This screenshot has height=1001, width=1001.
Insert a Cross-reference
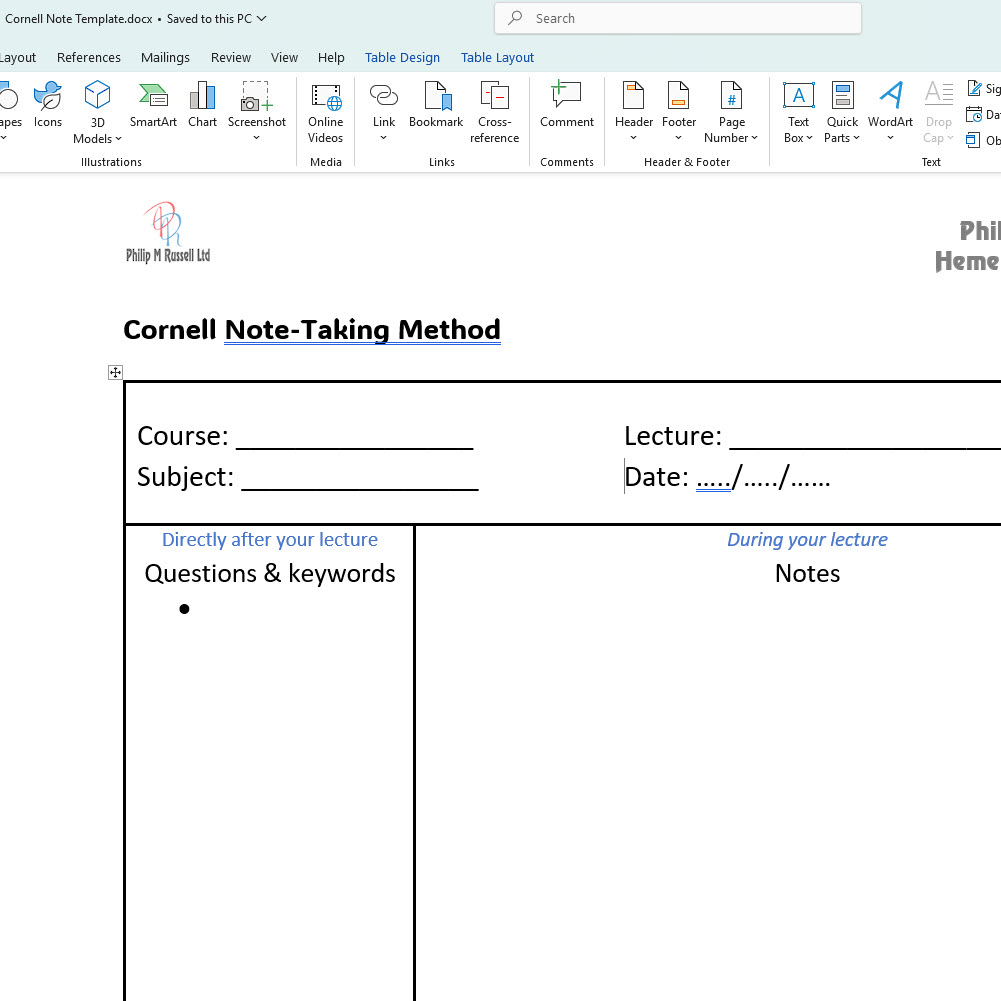[494, 113]
